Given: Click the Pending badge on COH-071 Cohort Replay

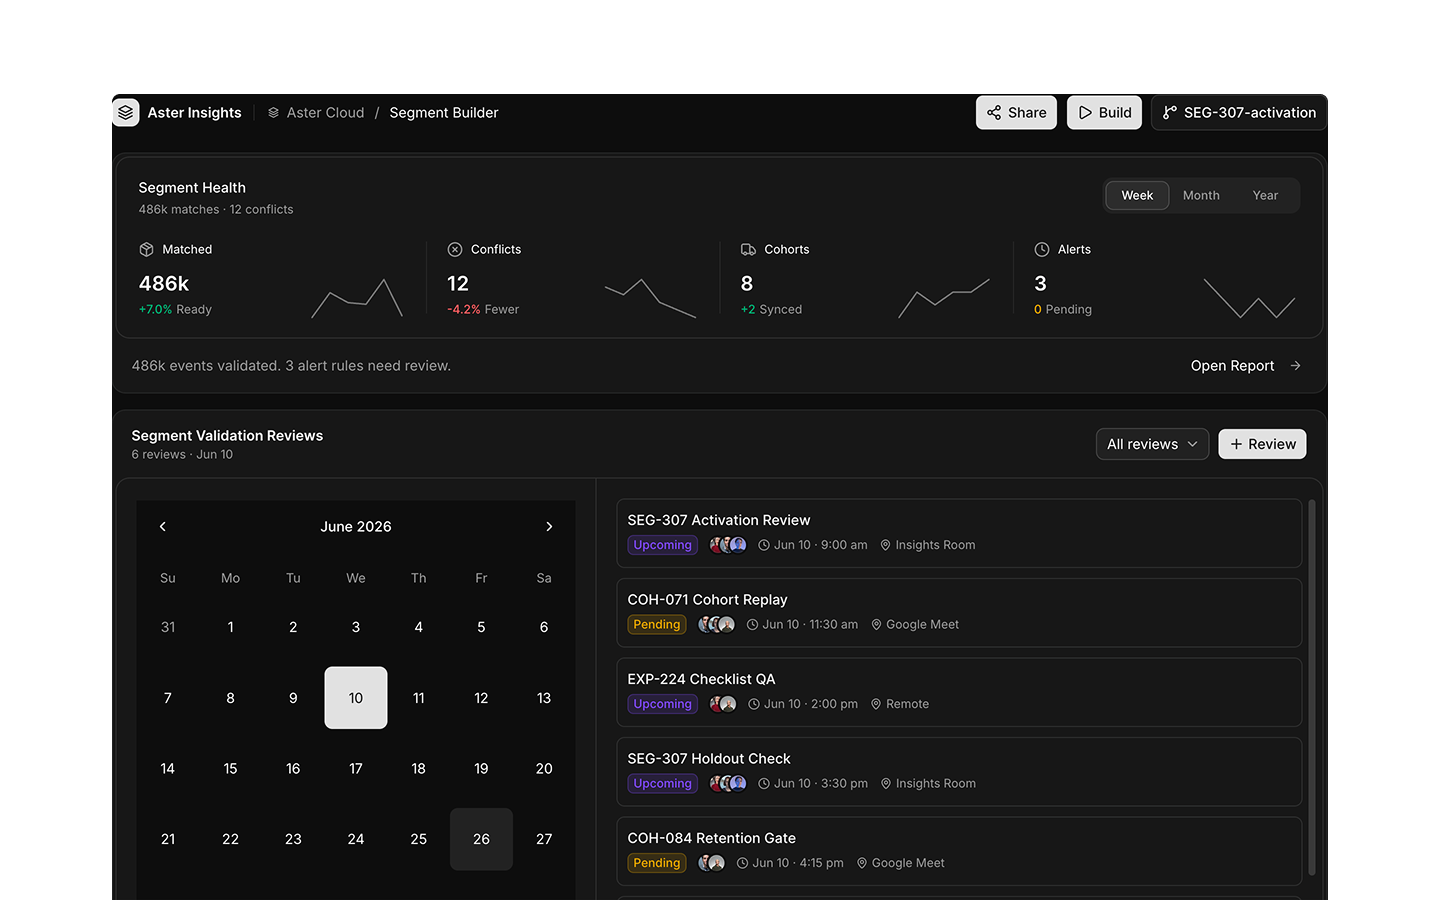Looking at the screenshot, I should tap(657, 624).
